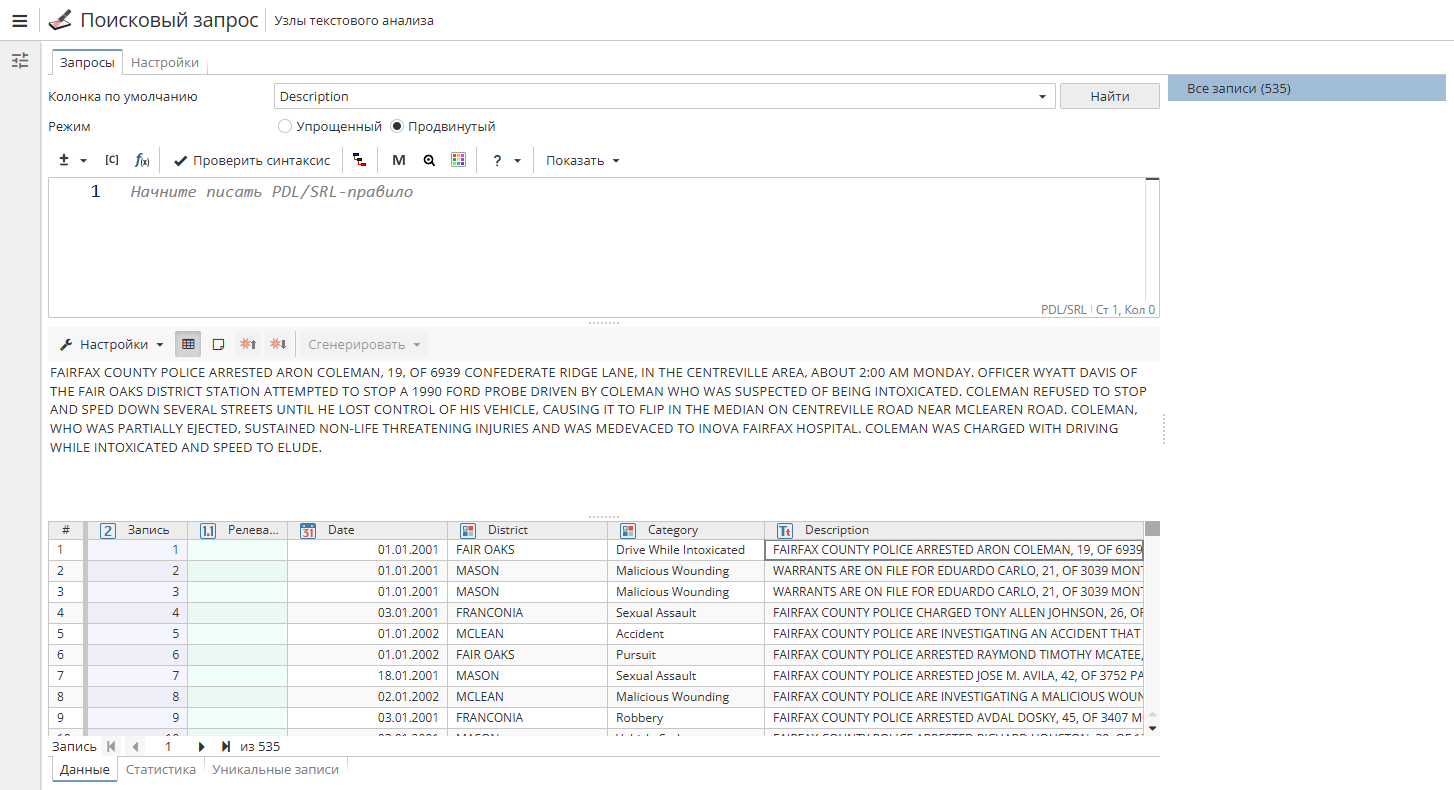Image resolution: width=1454 pixels, height=790 pixels.
Task: Select the FRANCONIA cell in row 4
Action: pos(528,612)
